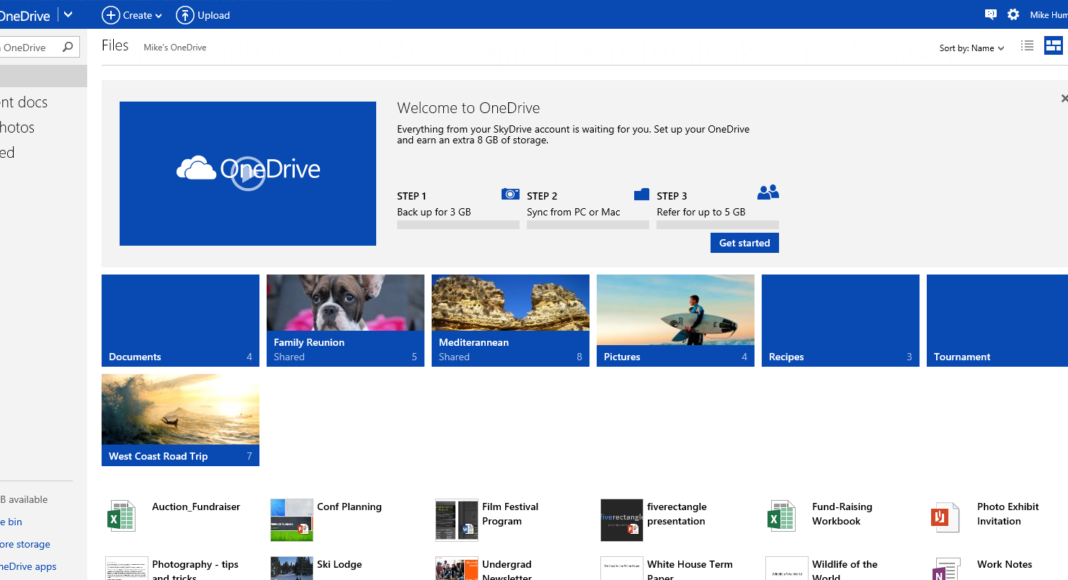Open Work Notes OneNote icon

pyautogui.click(x=945, y=569)
